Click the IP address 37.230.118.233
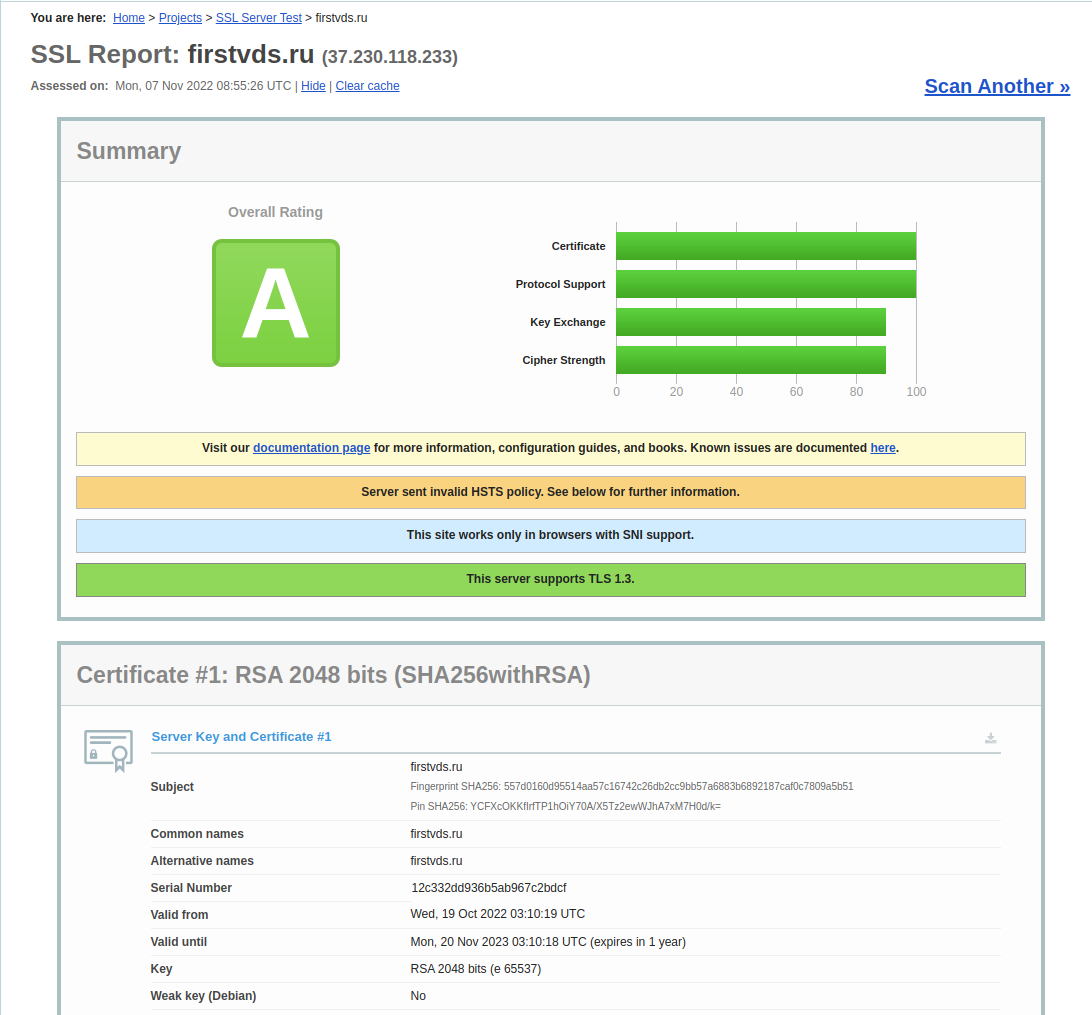The width and height of the screenshot is (1092, 1015). (390, 57)
